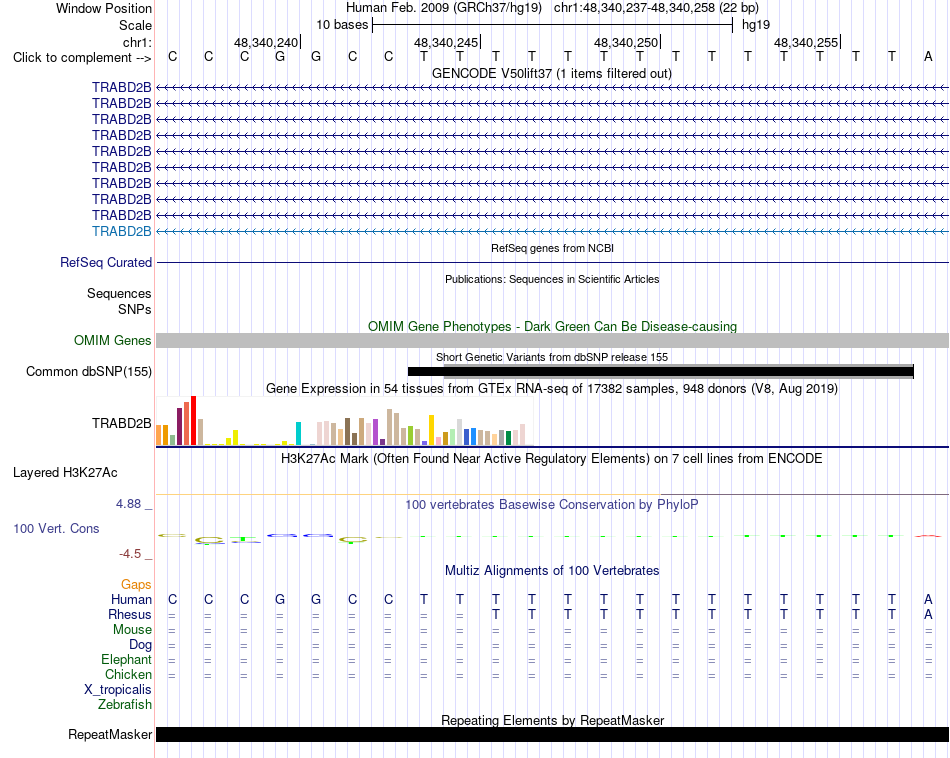
Task: Click the chr1: base position label
Action: coord(137,42)
